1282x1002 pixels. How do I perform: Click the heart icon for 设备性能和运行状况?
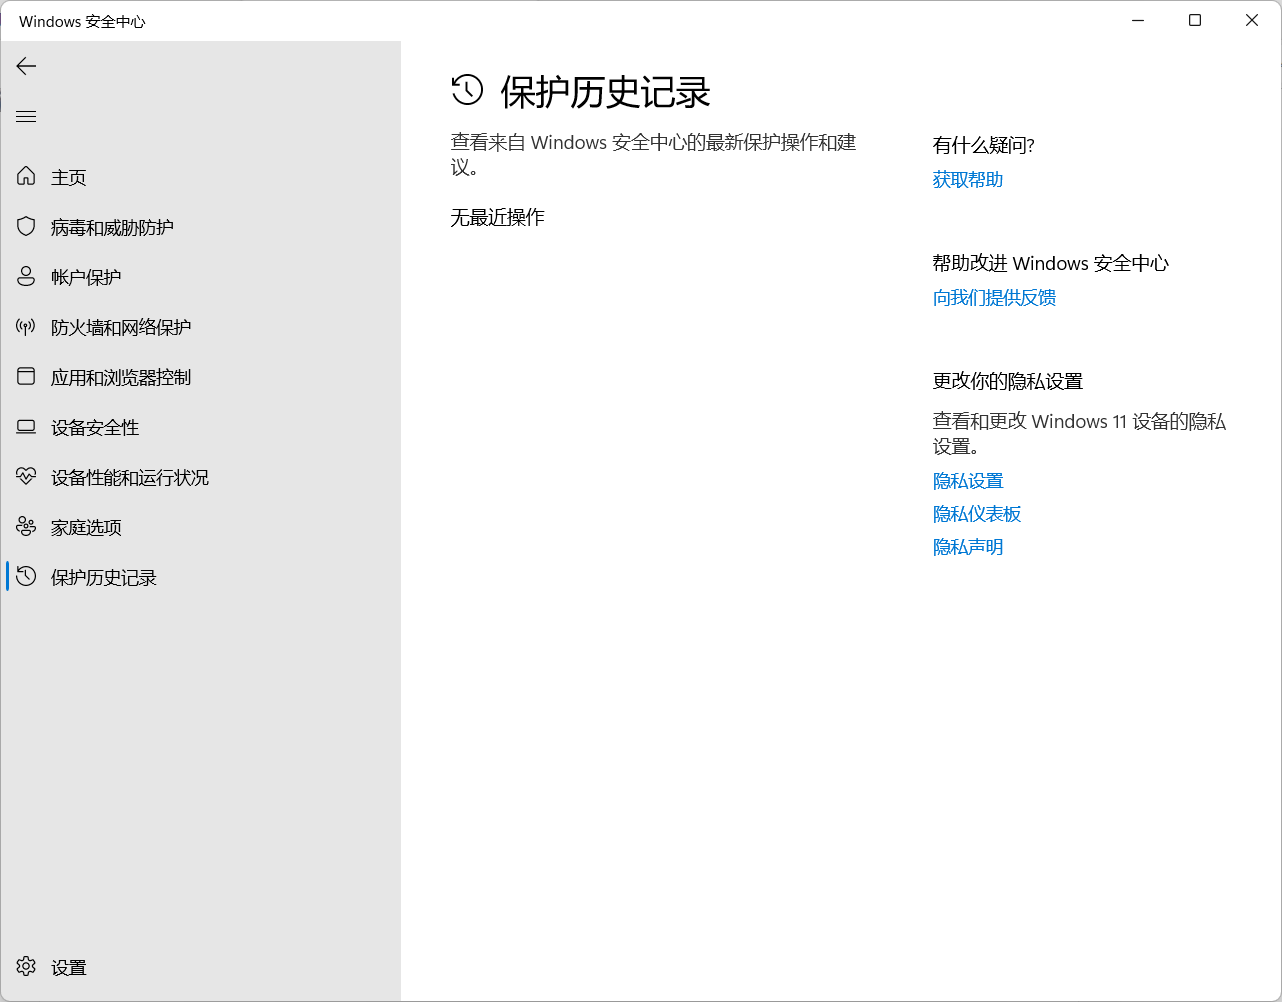tap(26, 477)
